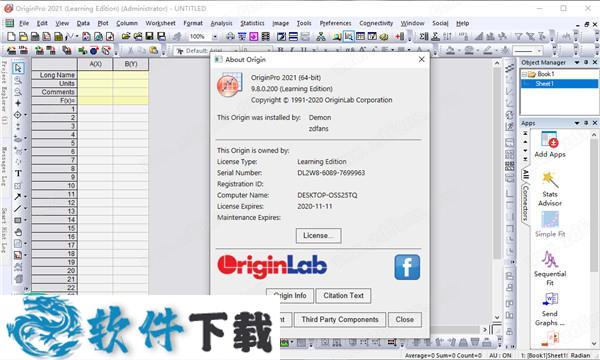The height and width of the screenshot is (360, 600).
Task: Select the hand Pan tool
Action: [x=18, y=232]
